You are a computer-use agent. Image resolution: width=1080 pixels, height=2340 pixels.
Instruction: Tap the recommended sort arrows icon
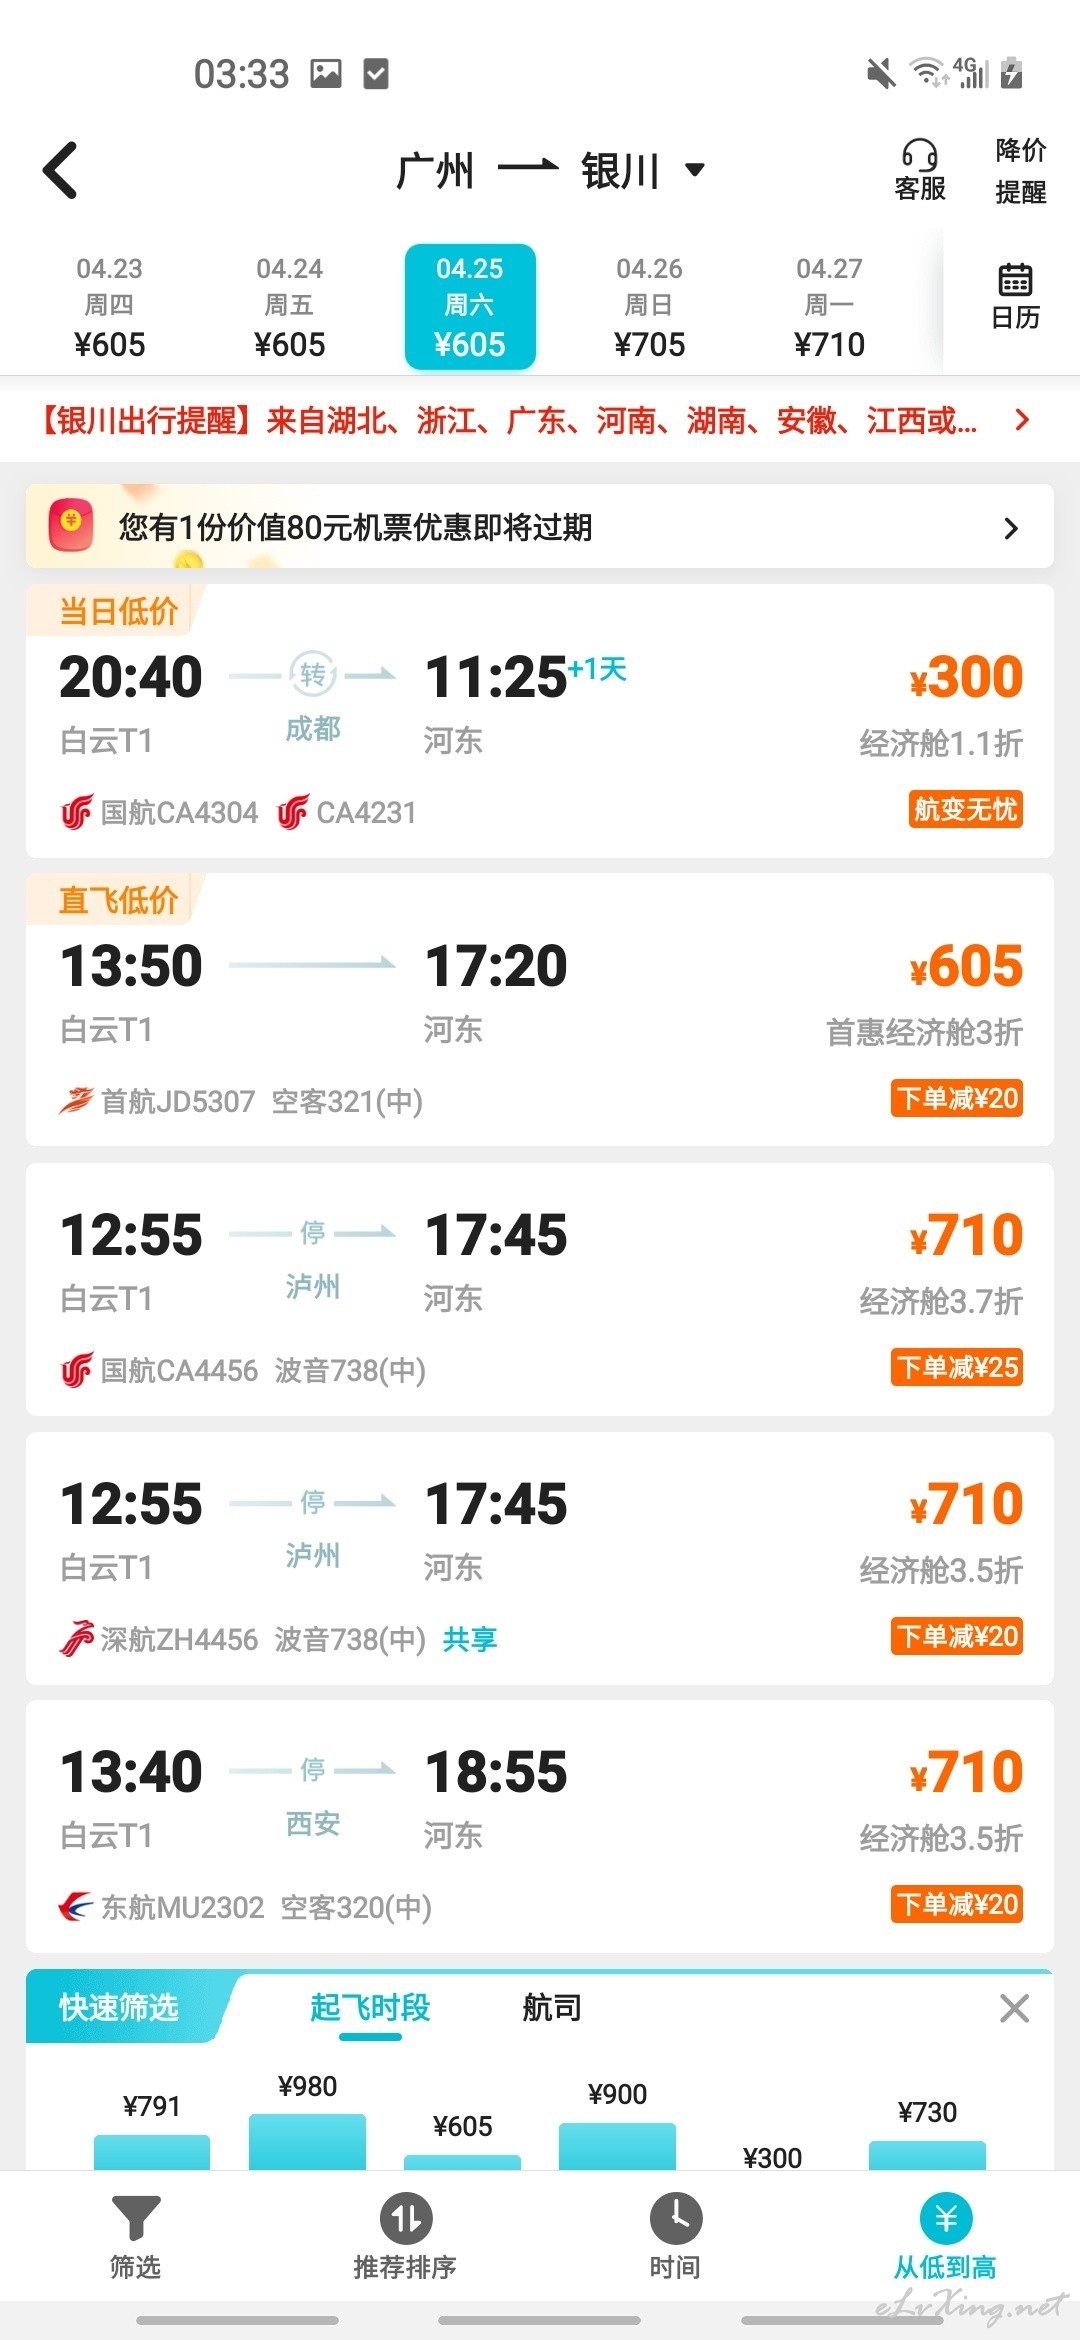405,2218
